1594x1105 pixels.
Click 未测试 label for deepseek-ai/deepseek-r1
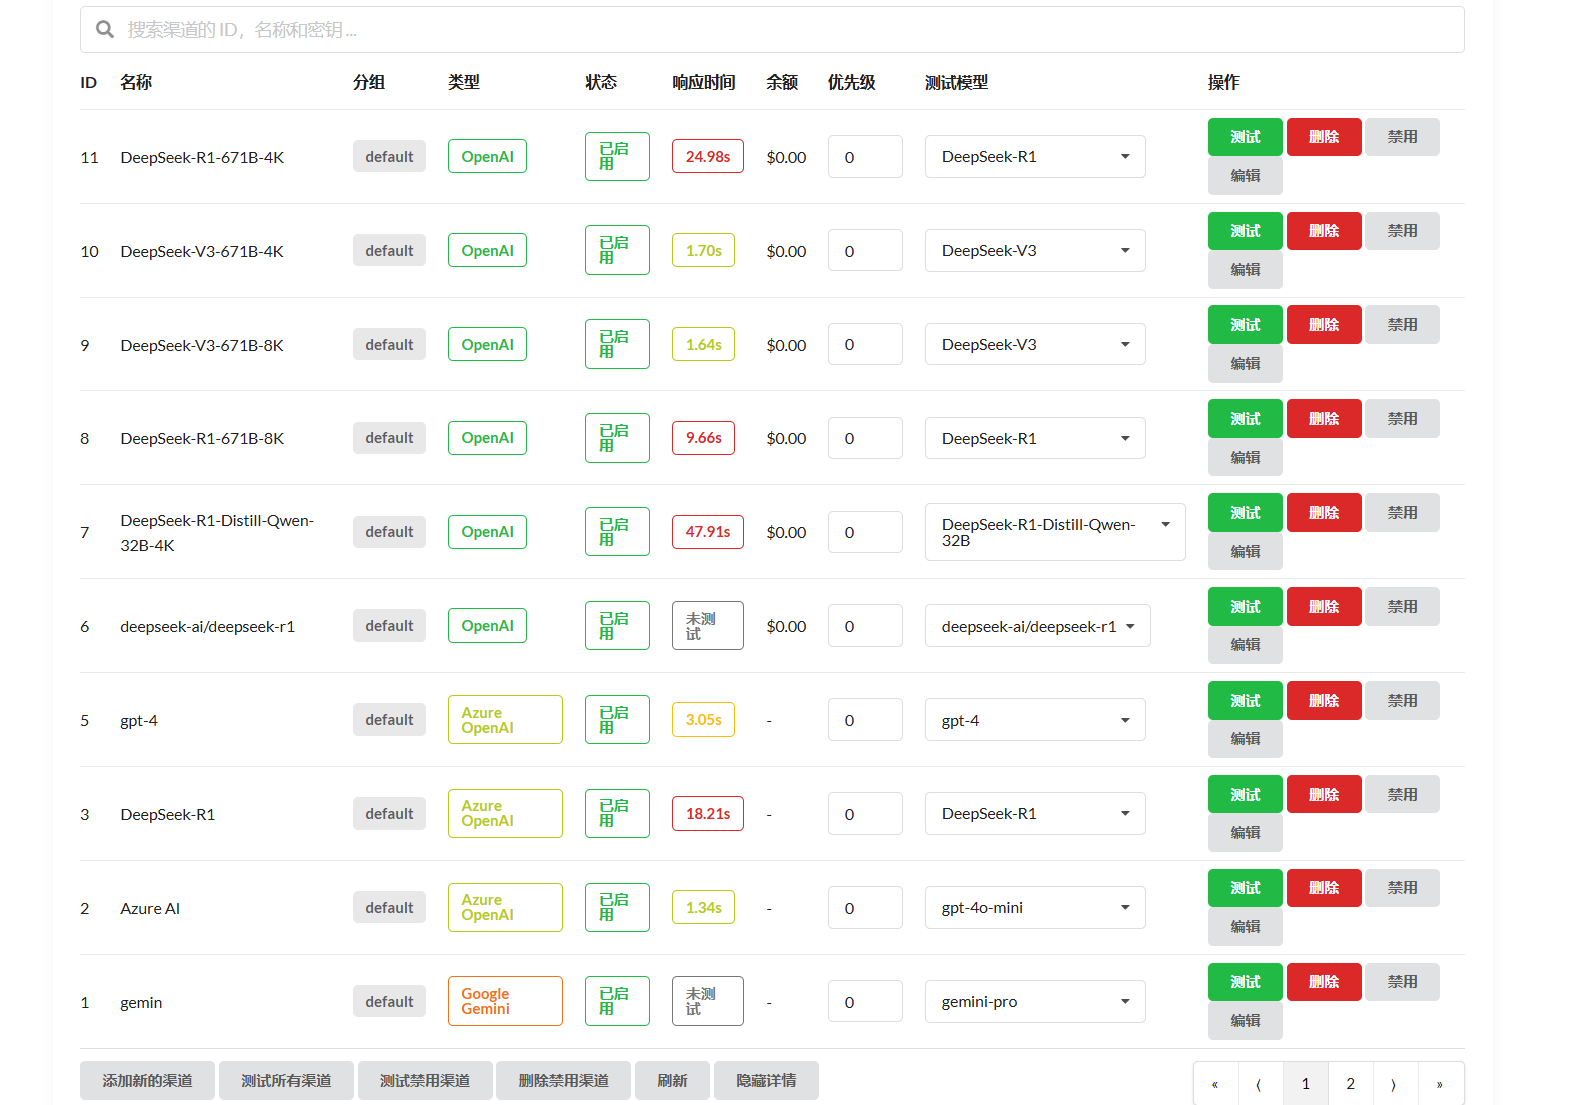pos(708,626)
